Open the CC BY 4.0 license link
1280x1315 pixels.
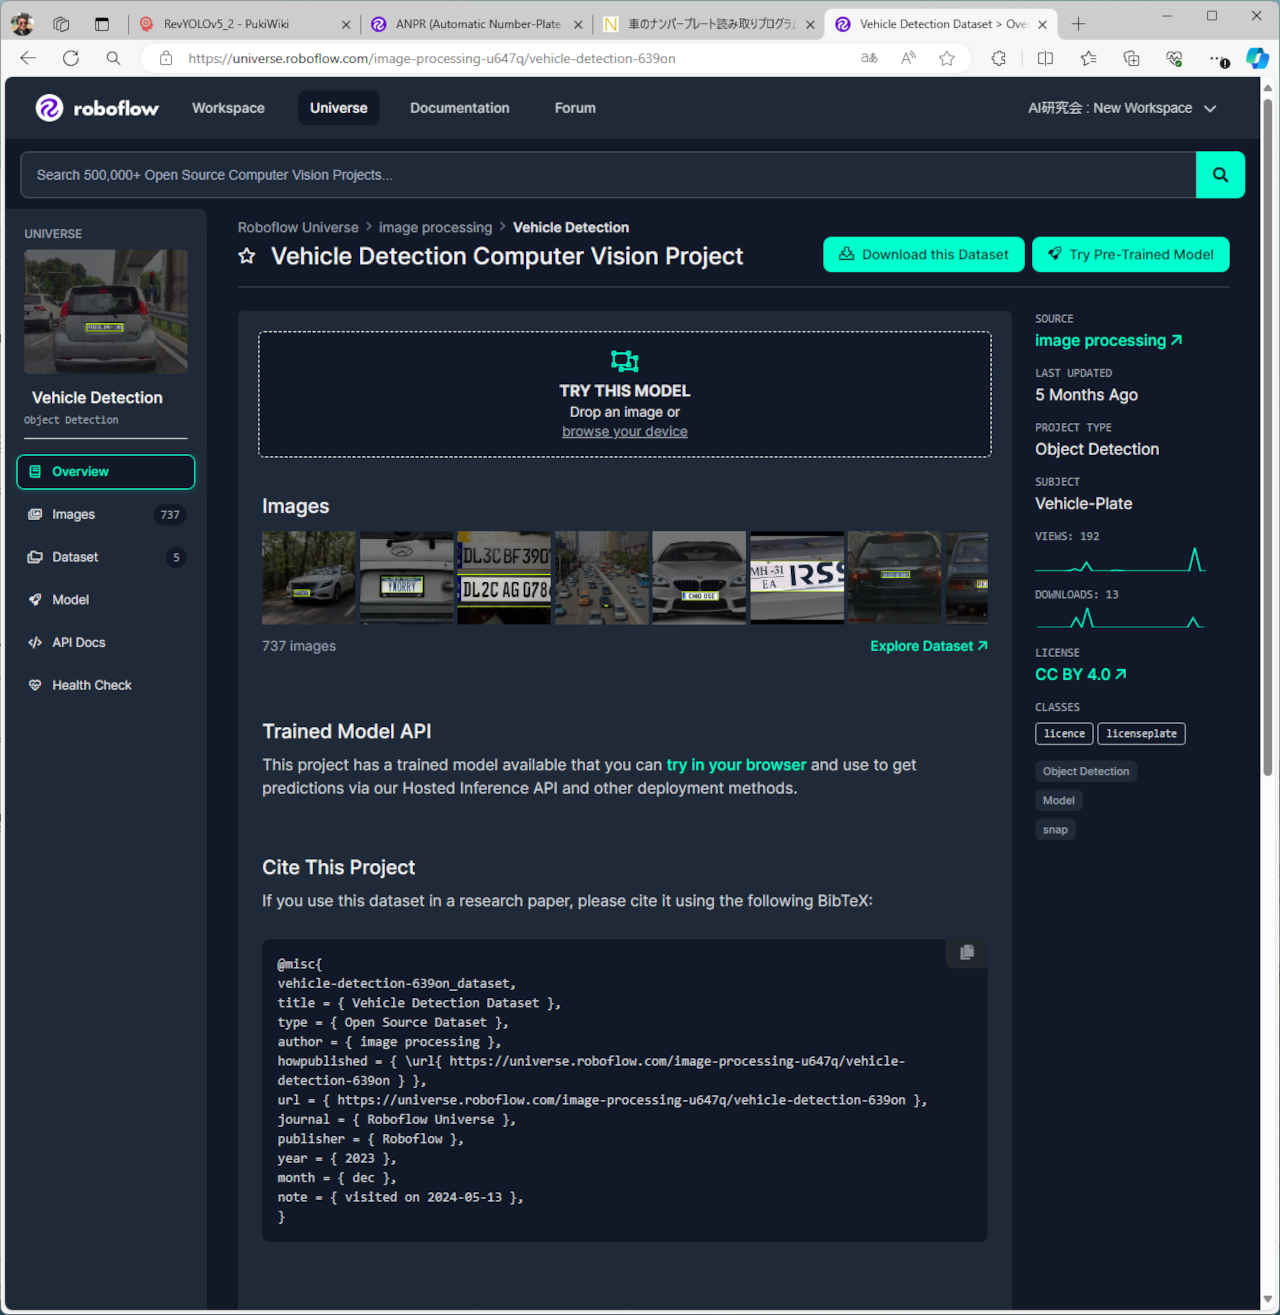pyautogui.click(x=1080, y=675)
